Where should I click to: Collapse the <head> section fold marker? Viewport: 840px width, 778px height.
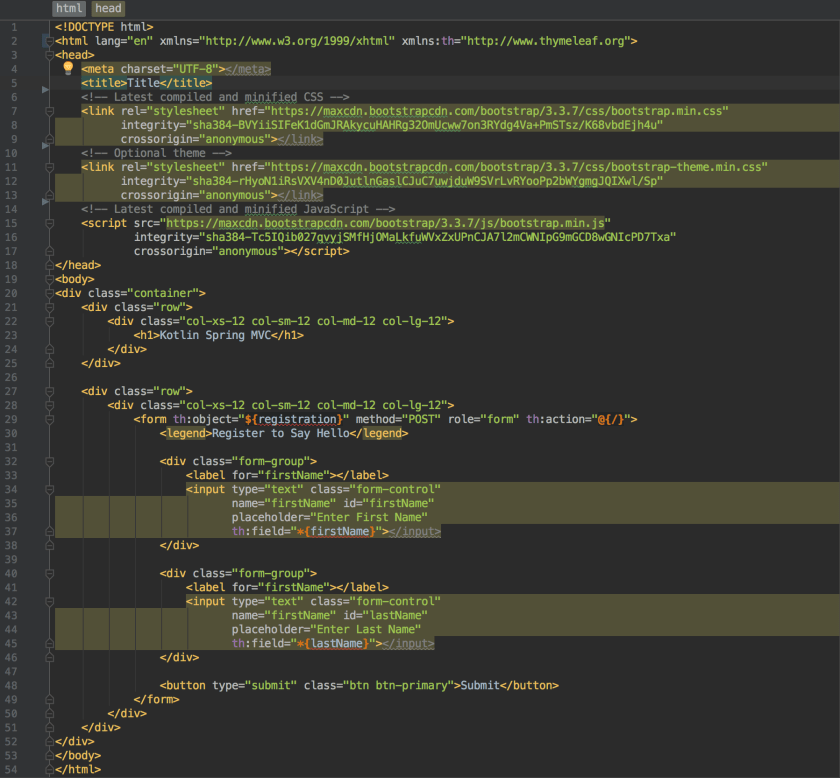47,55
